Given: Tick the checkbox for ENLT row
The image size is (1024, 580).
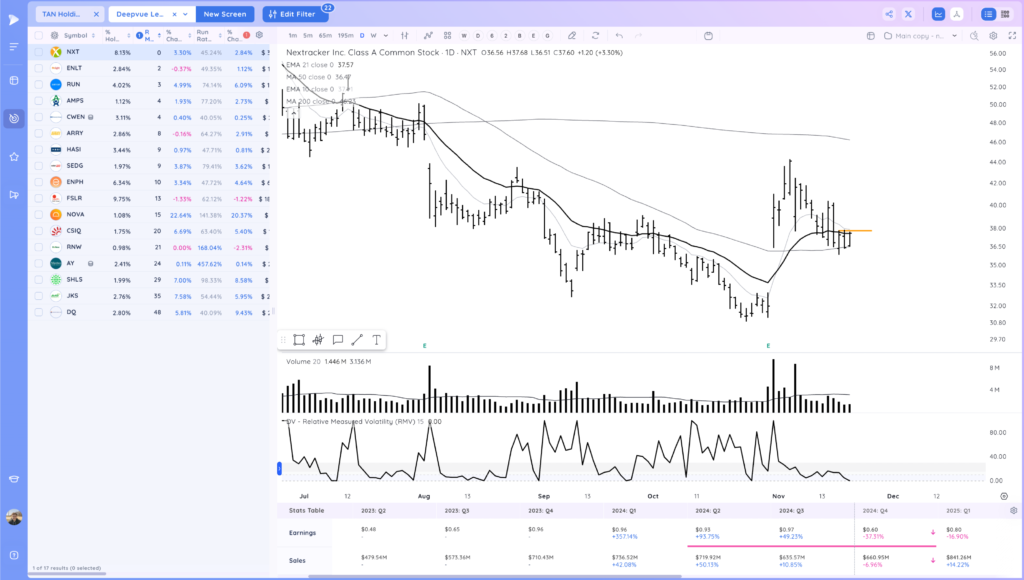Looking at the screenshot, I should pyautogui.click(x=39, y=68).
